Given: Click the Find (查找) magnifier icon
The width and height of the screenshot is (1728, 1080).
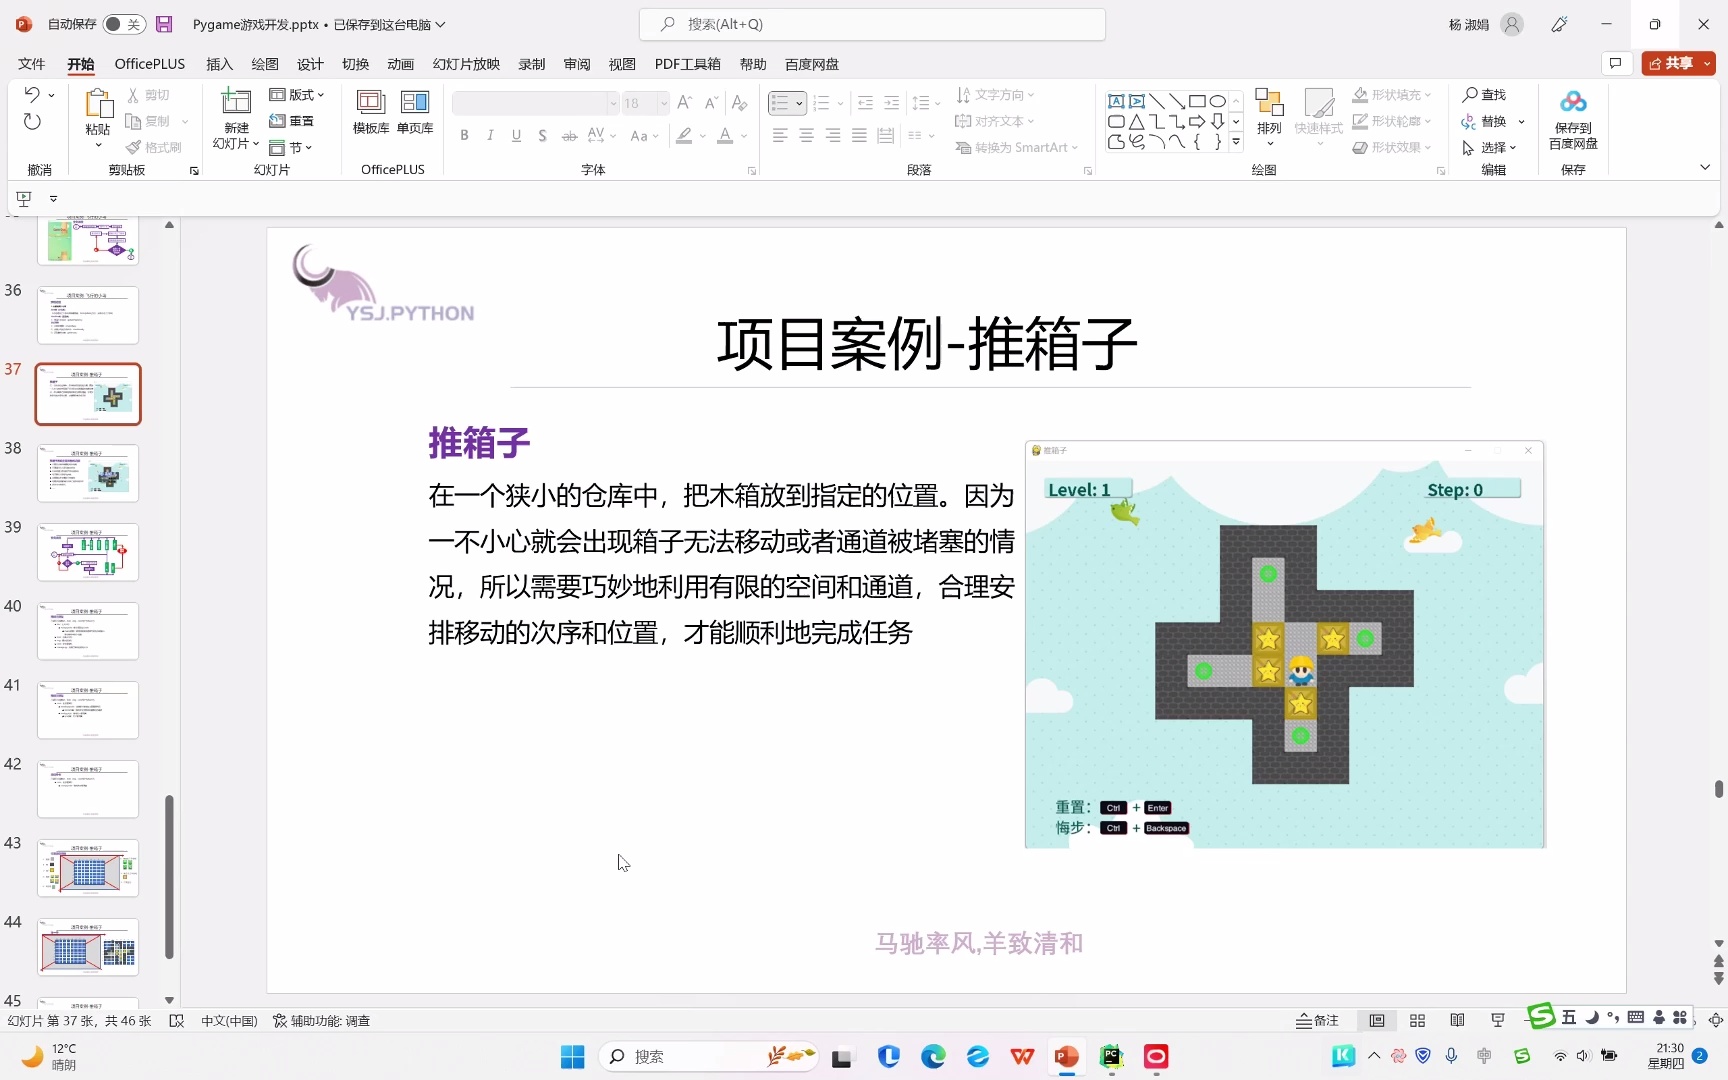Looking at the screenshot, I should click(1470, 94).
